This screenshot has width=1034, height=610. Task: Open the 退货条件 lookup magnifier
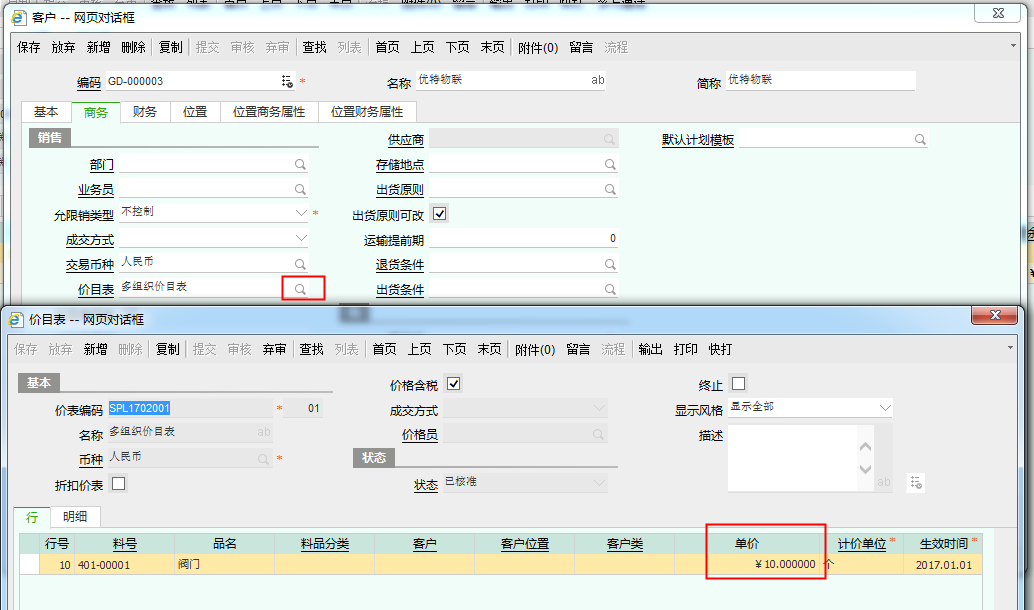tap(610, 265)
